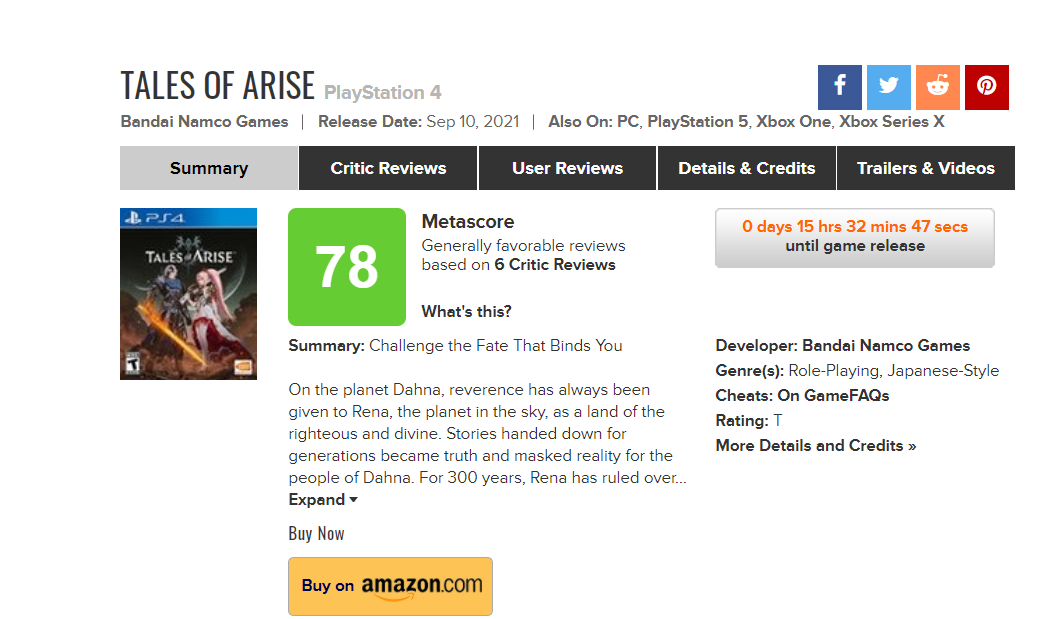Open the On GameFAQs cheats link
Viewport: 1040px width, 619px height.
coord(834,395)
